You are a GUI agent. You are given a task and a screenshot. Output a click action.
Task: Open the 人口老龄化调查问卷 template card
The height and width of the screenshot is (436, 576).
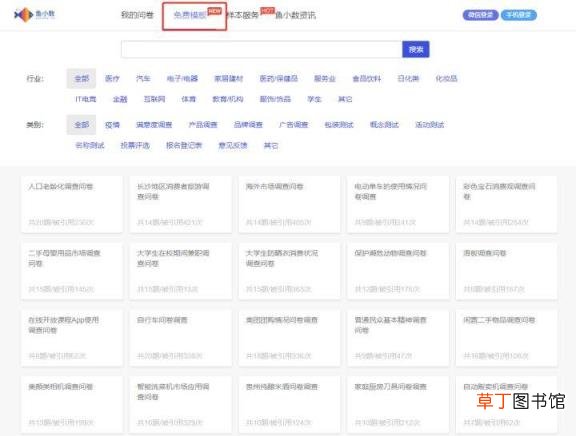(72, 204)
